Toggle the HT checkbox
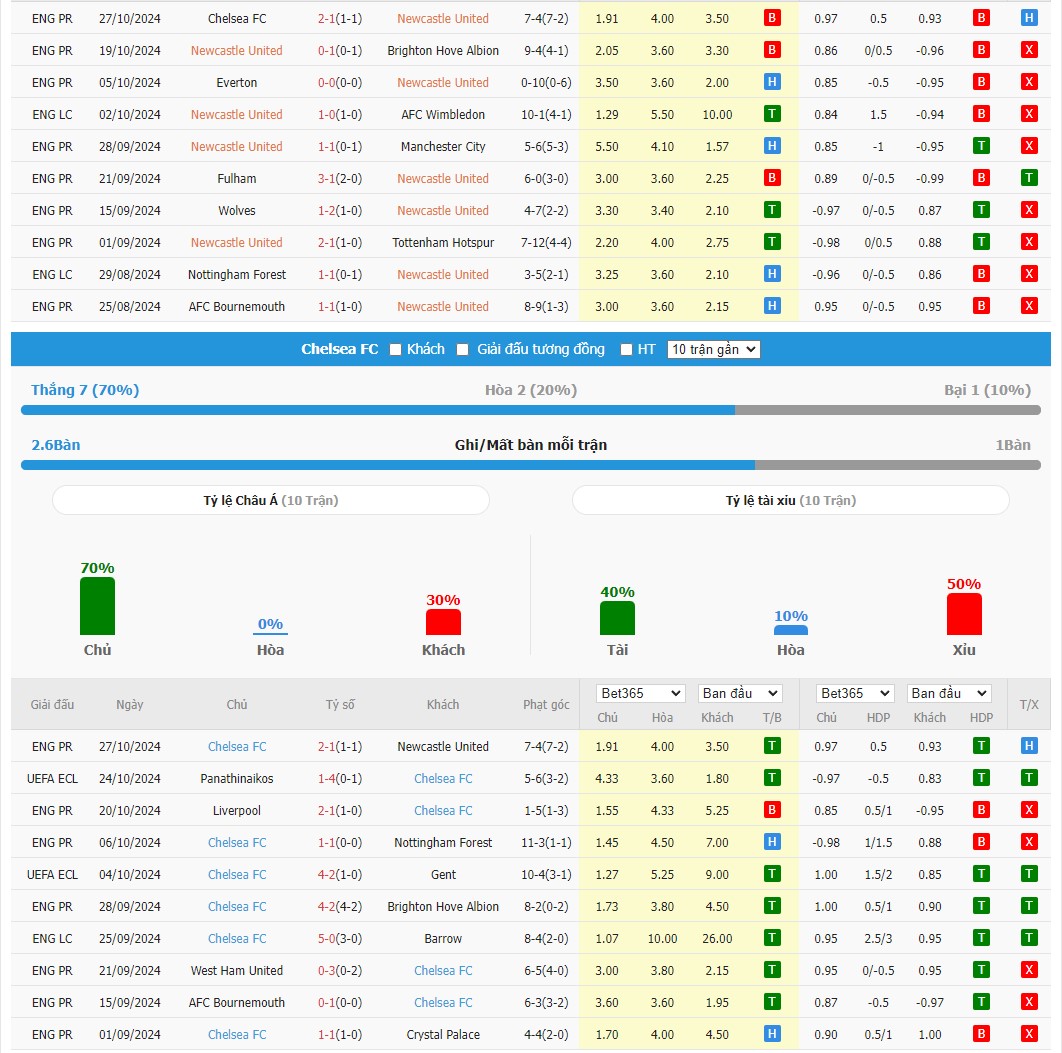Image resolution: width=1062 pixels, height=1053 pixels. click(626, 349)
